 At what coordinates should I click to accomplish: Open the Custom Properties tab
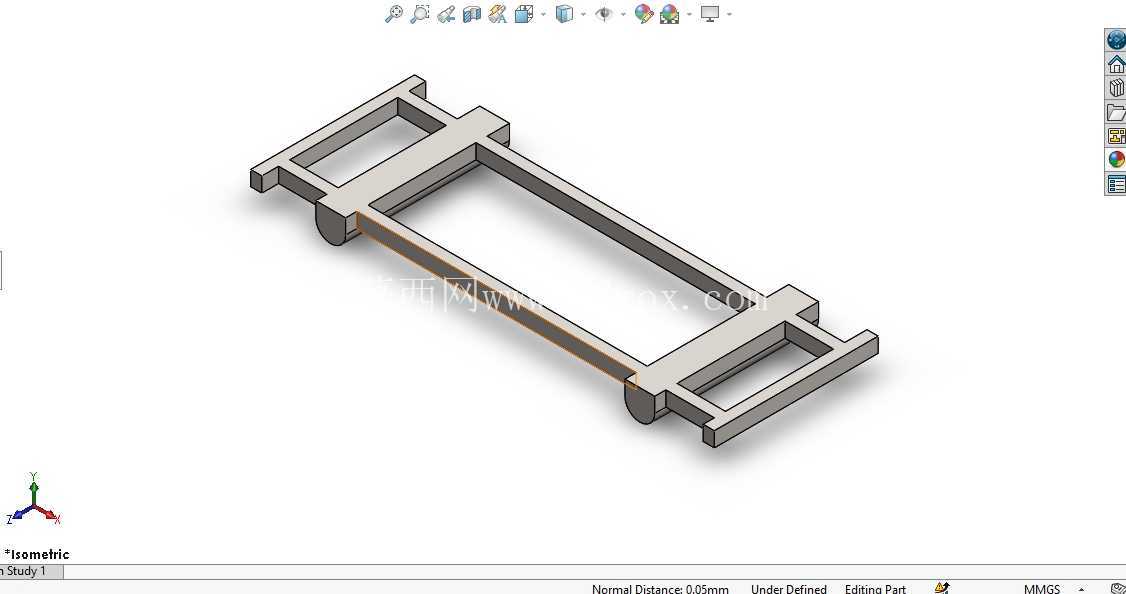1116,184
